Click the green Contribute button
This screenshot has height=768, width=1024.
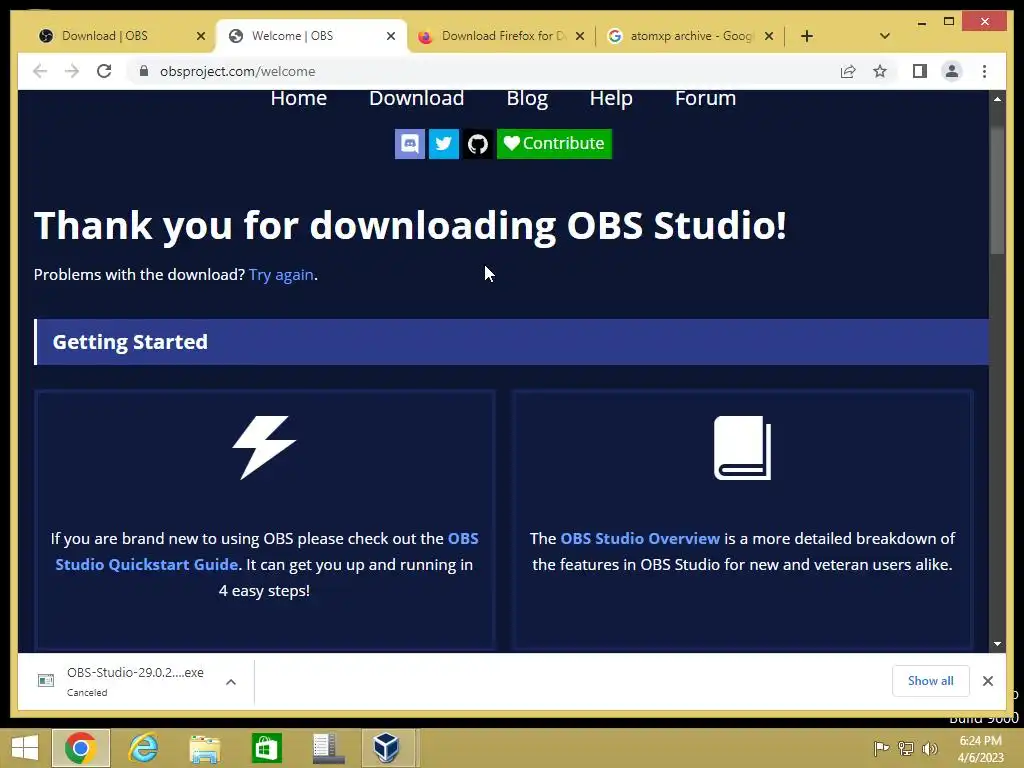click(x=554, y=144)
